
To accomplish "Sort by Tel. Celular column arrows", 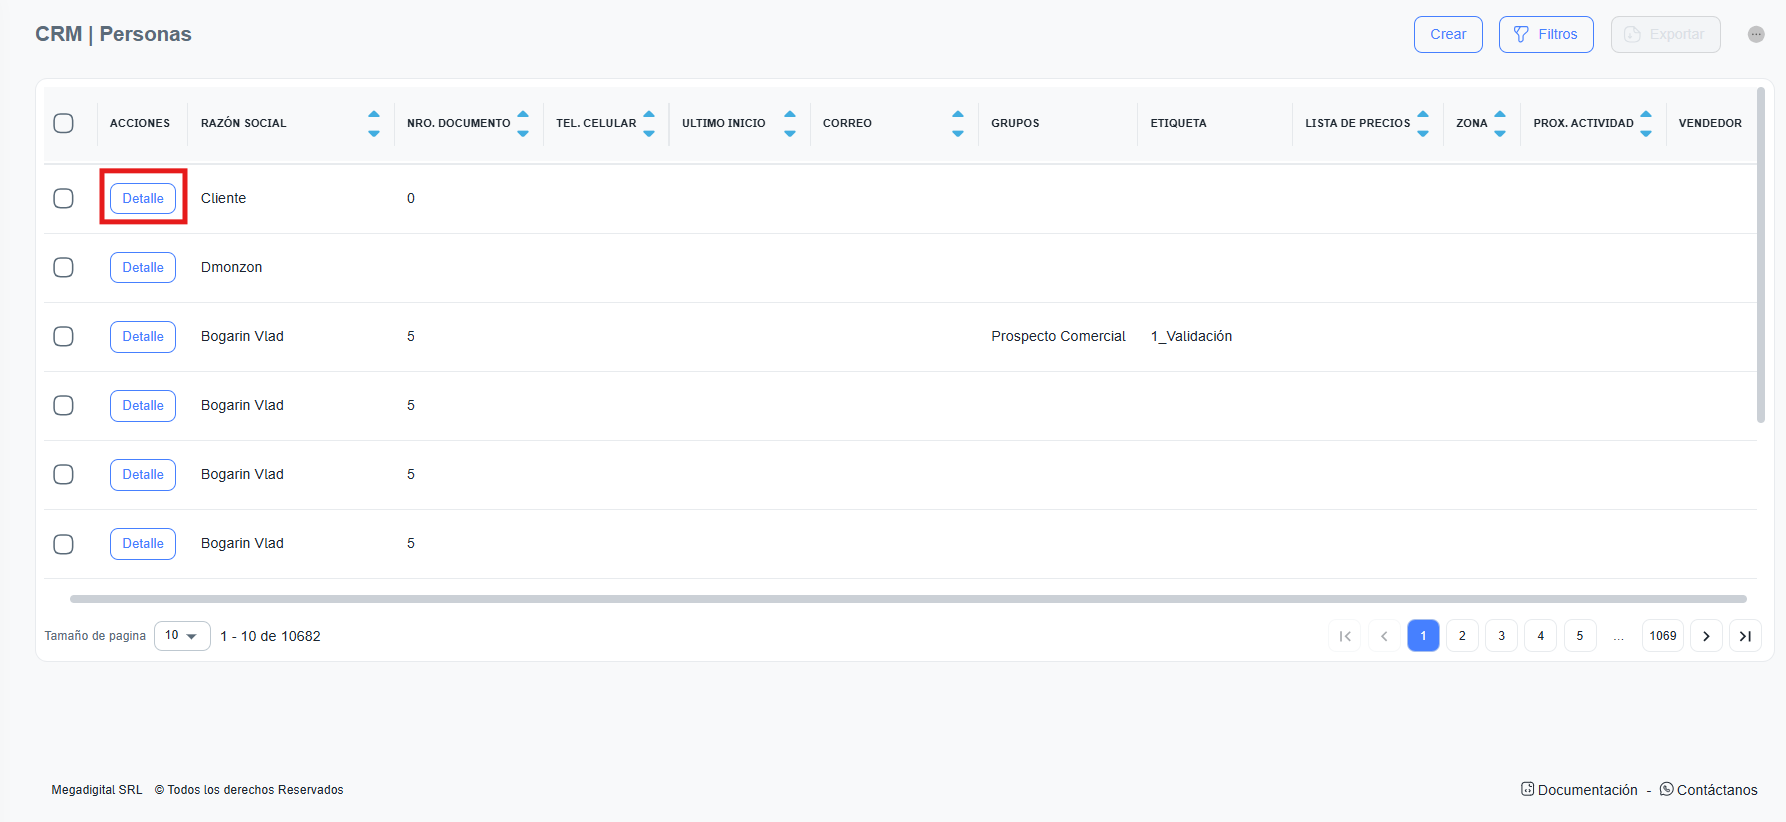I will click(x=648, y=123).
